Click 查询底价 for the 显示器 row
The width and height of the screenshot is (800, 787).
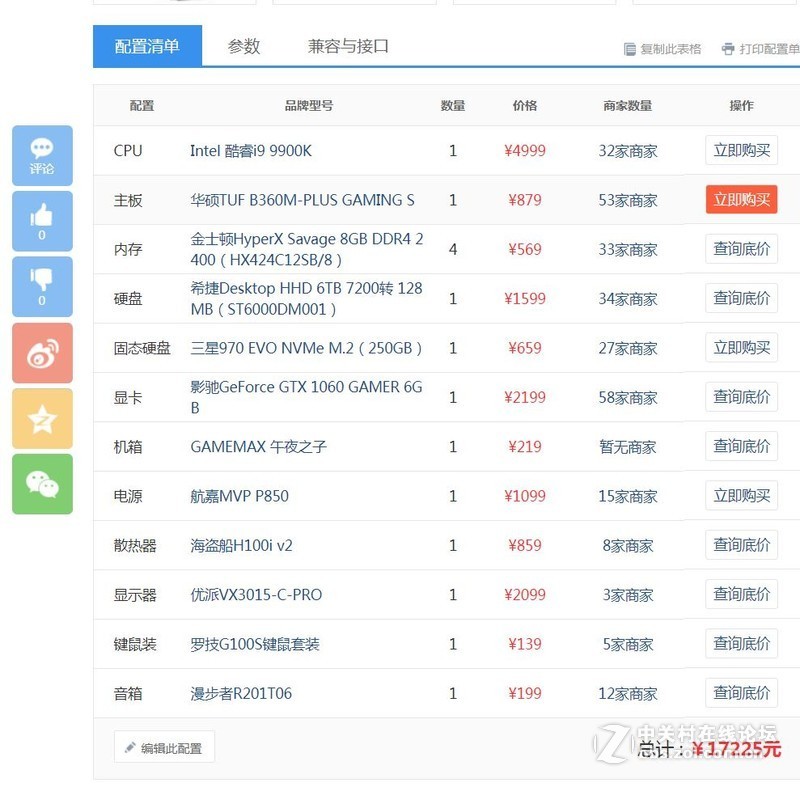tap(741, 594)
